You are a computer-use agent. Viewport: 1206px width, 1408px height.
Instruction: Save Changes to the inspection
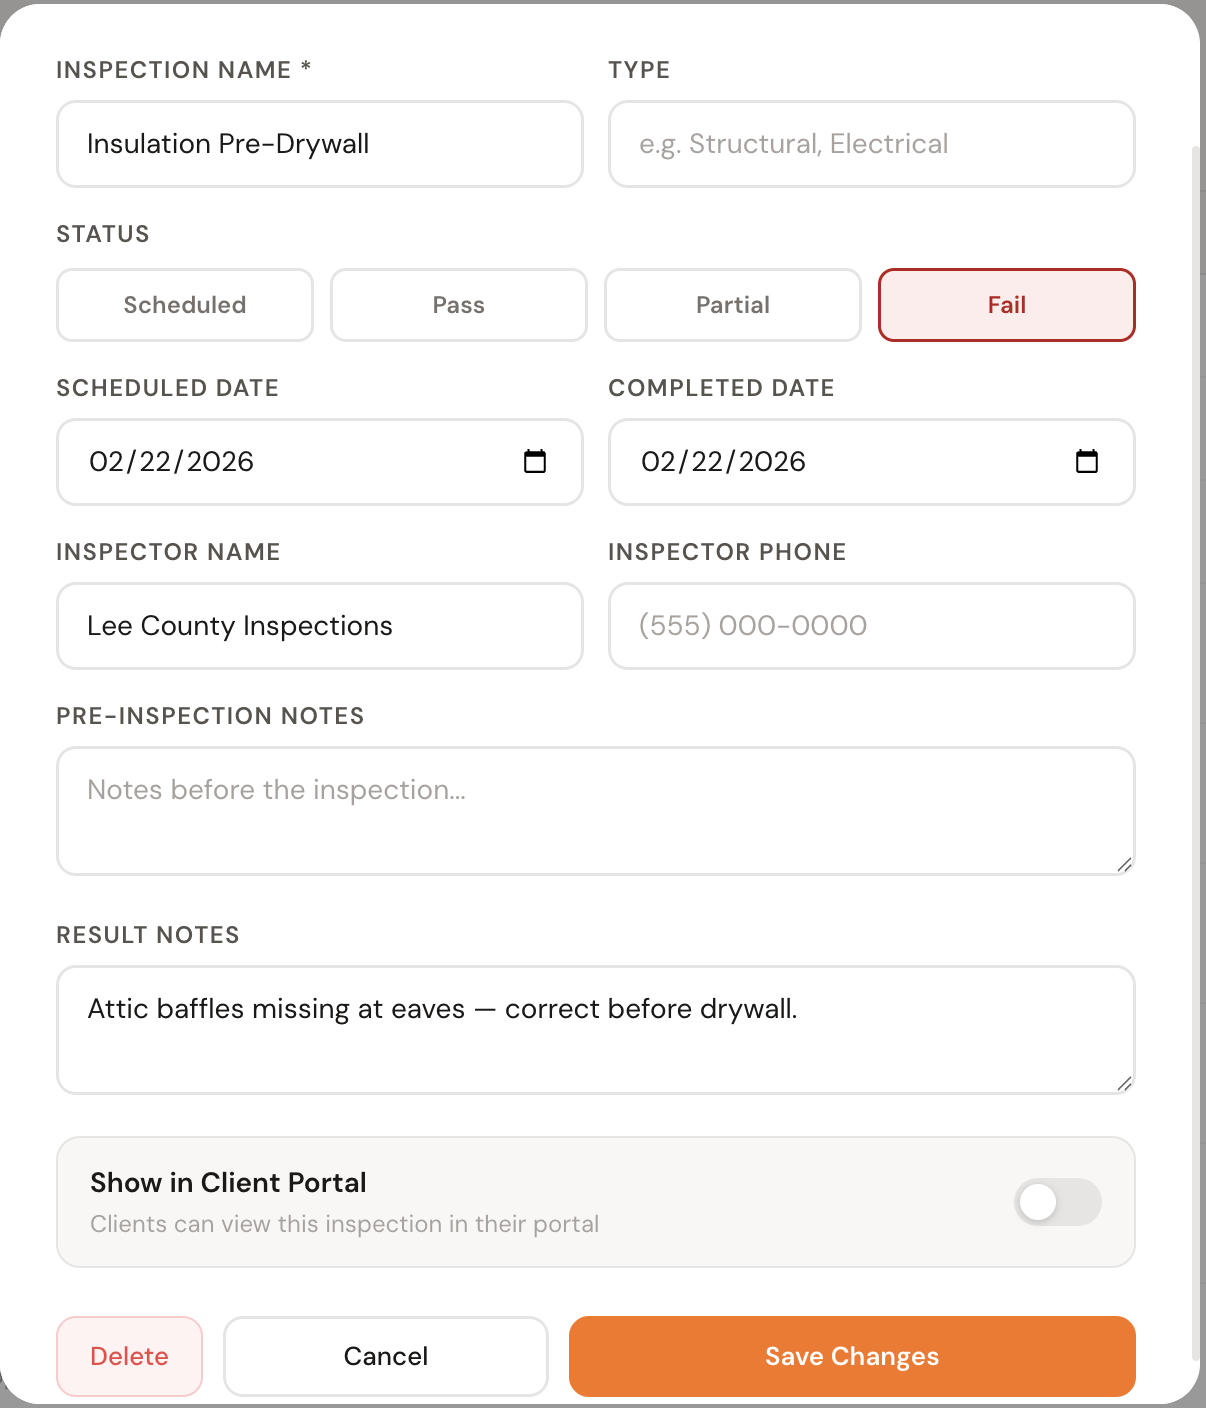click(x=852, y=1356)
